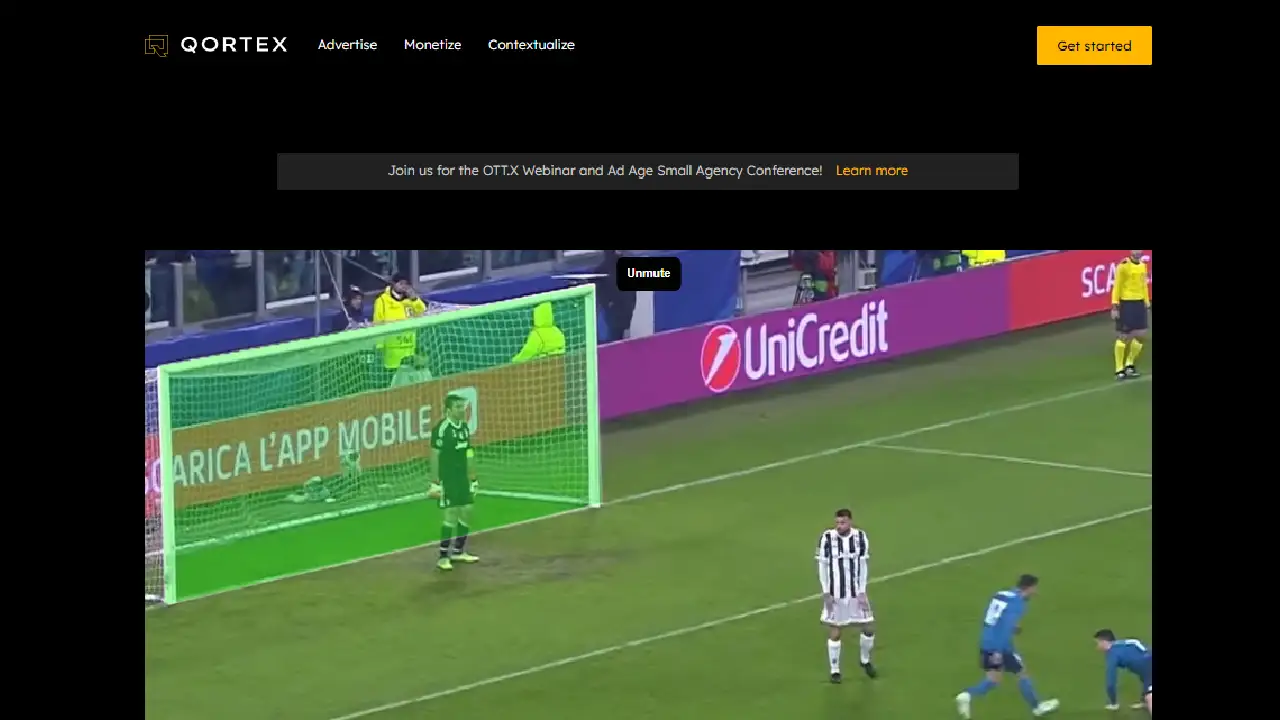The height and width of the screenshot is (720, 1280).
Task: Open the Advertise menu item
Action: pyautogui.click(x=347, y=45)
